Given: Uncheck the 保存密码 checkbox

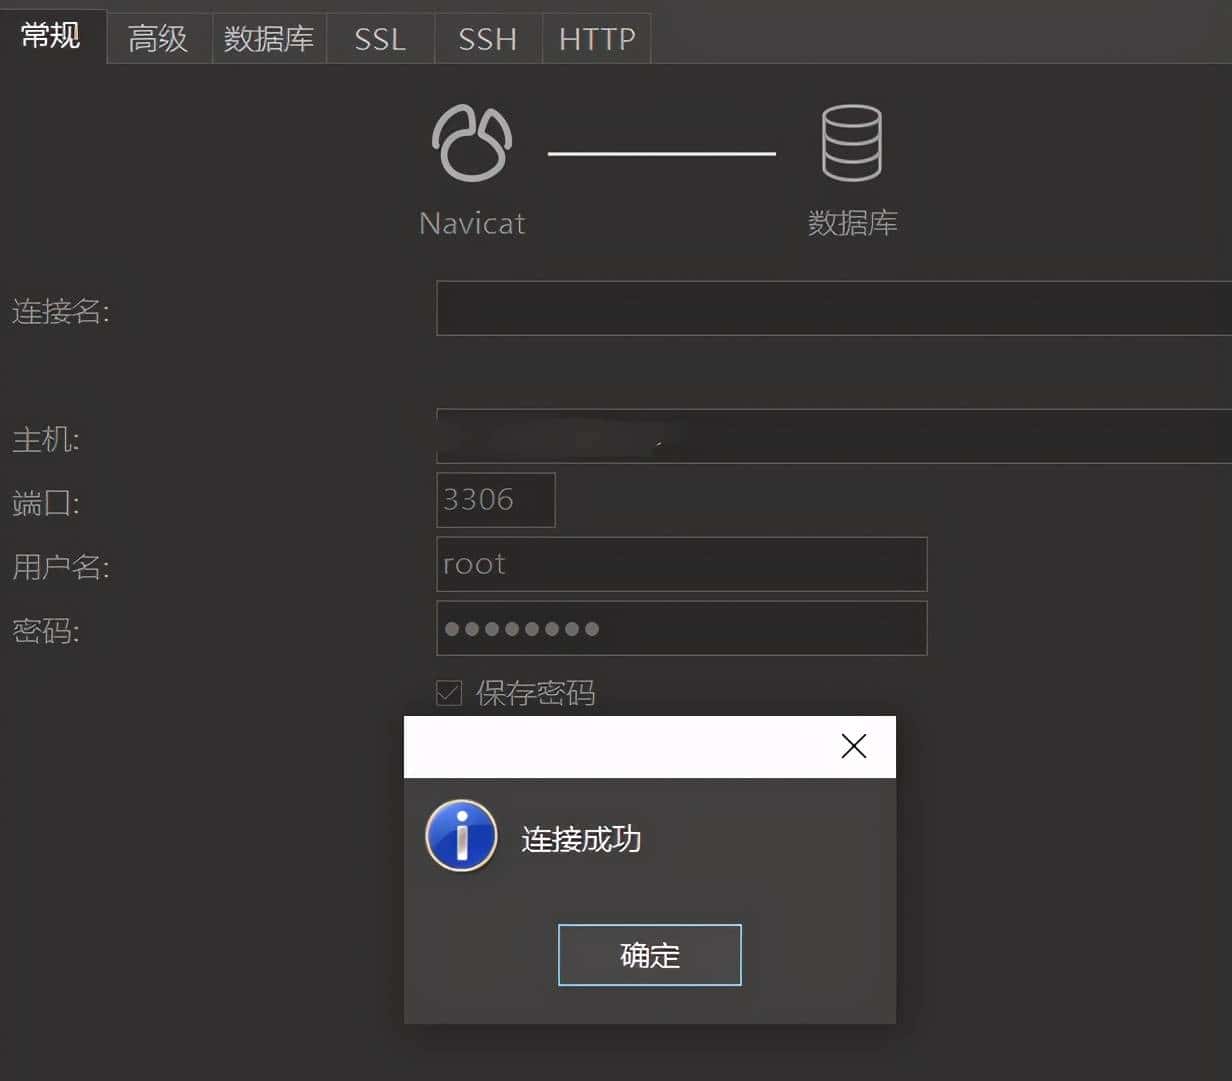Looking at the screenshot, I should (449, 693).
